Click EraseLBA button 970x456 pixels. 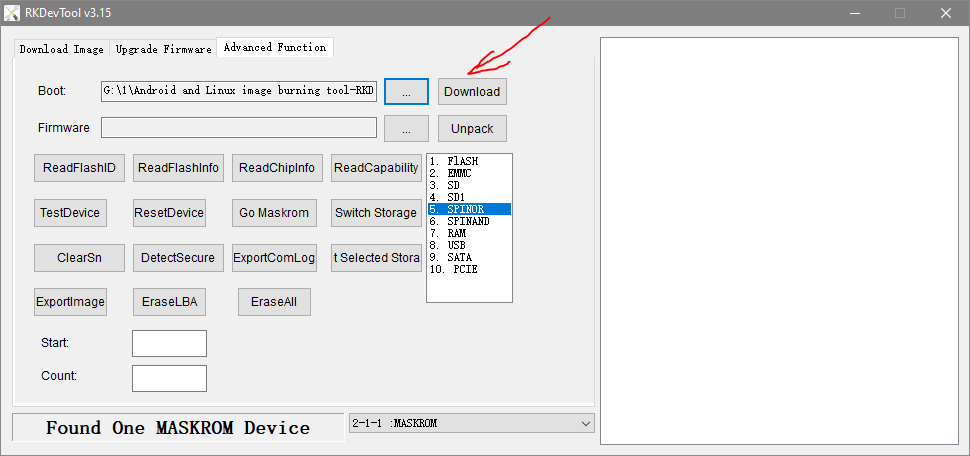[169, 303]
